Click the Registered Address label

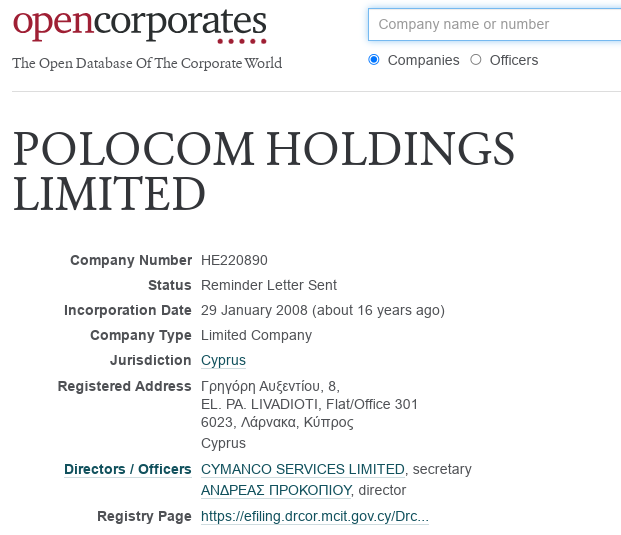[x=124, y=386]
